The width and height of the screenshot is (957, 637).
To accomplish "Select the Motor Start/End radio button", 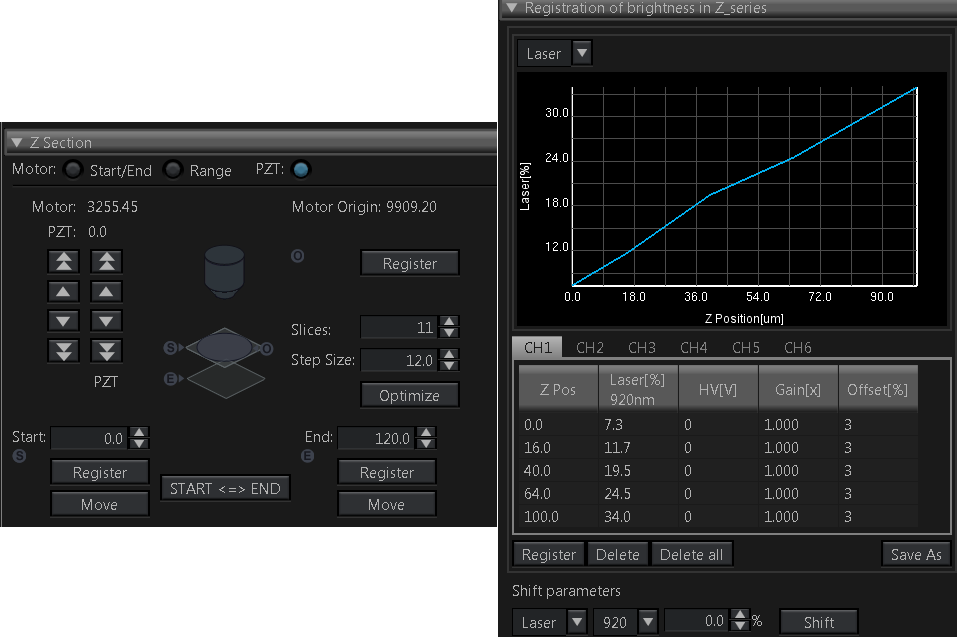I will pyautogui.click(x=73, y=170).
